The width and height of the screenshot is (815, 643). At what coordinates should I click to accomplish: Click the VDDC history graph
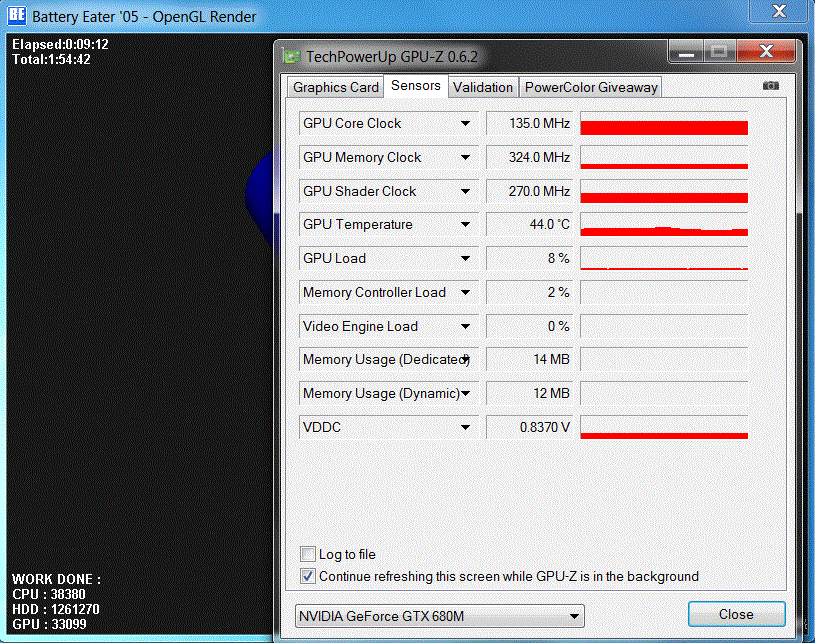pyautogui.click(x=664, y=427)
